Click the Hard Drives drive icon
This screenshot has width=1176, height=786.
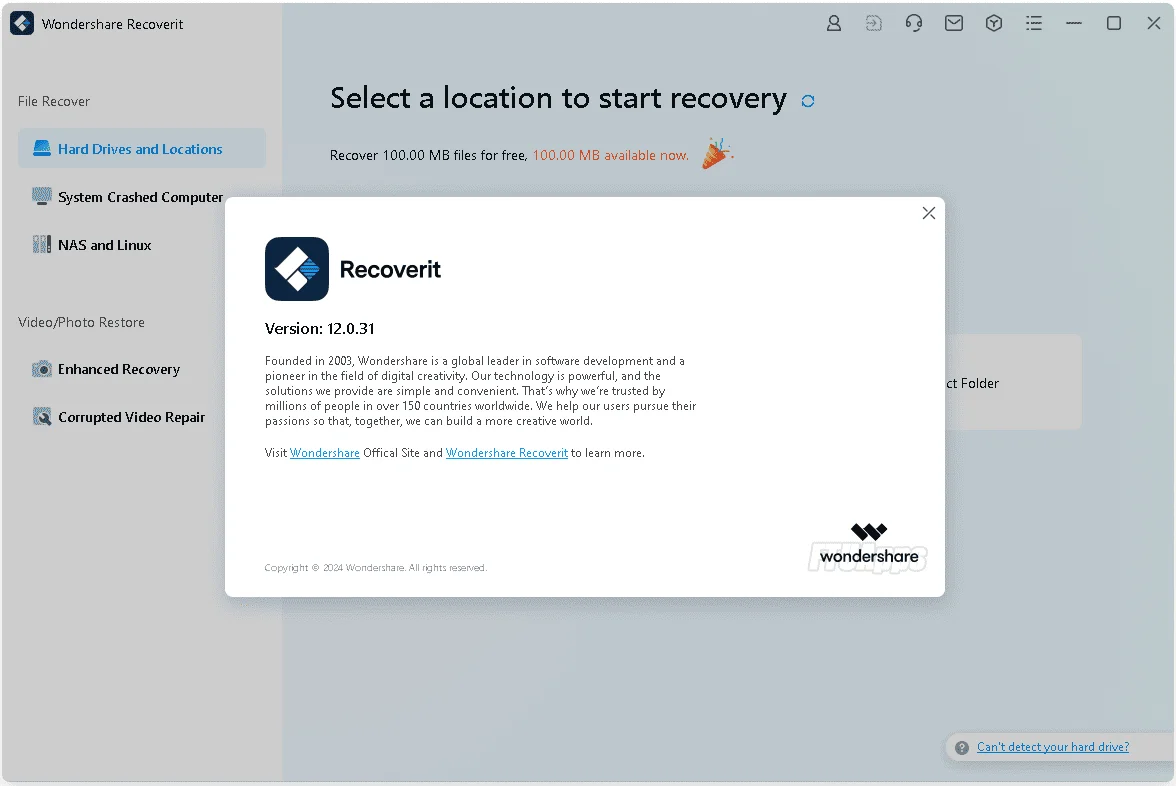[42, 148]
